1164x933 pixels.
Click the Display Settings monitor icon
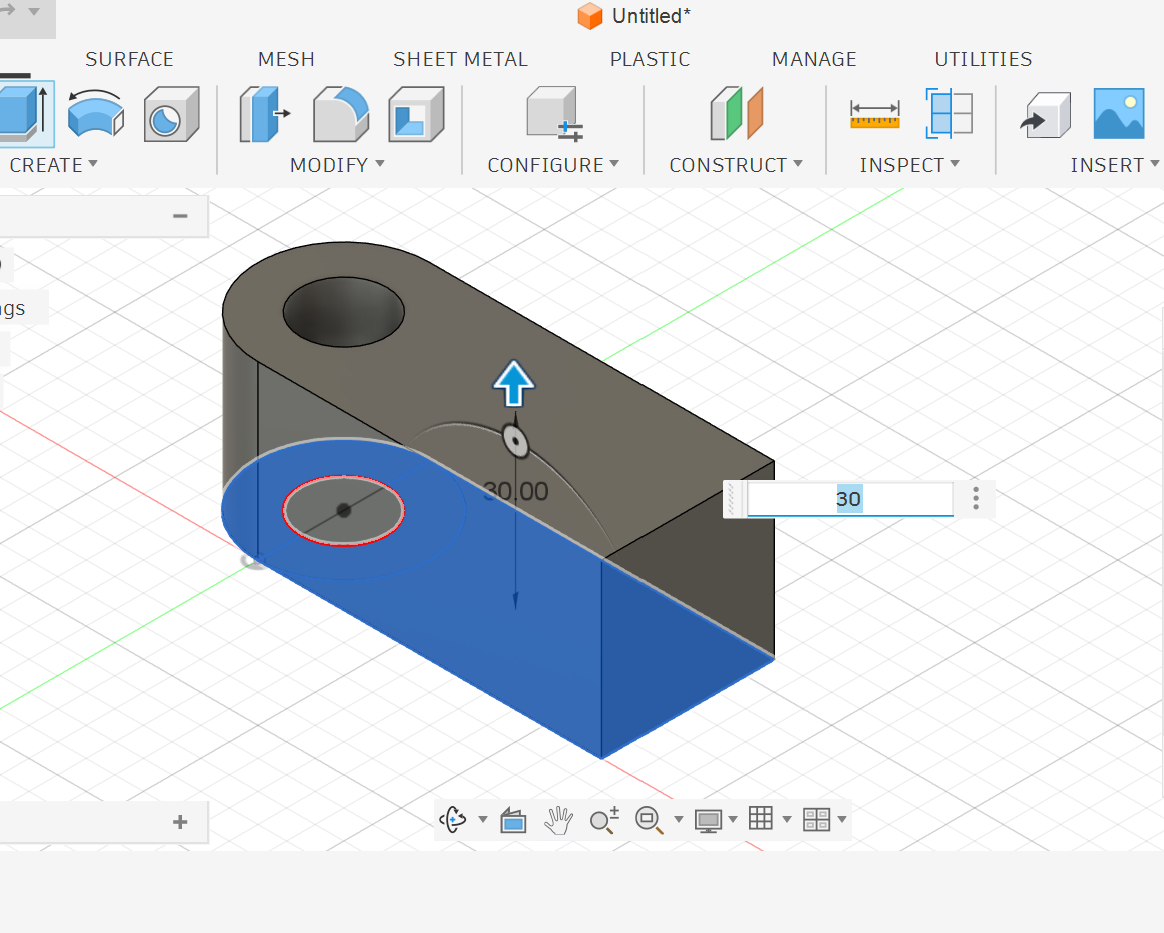point(708,820)
